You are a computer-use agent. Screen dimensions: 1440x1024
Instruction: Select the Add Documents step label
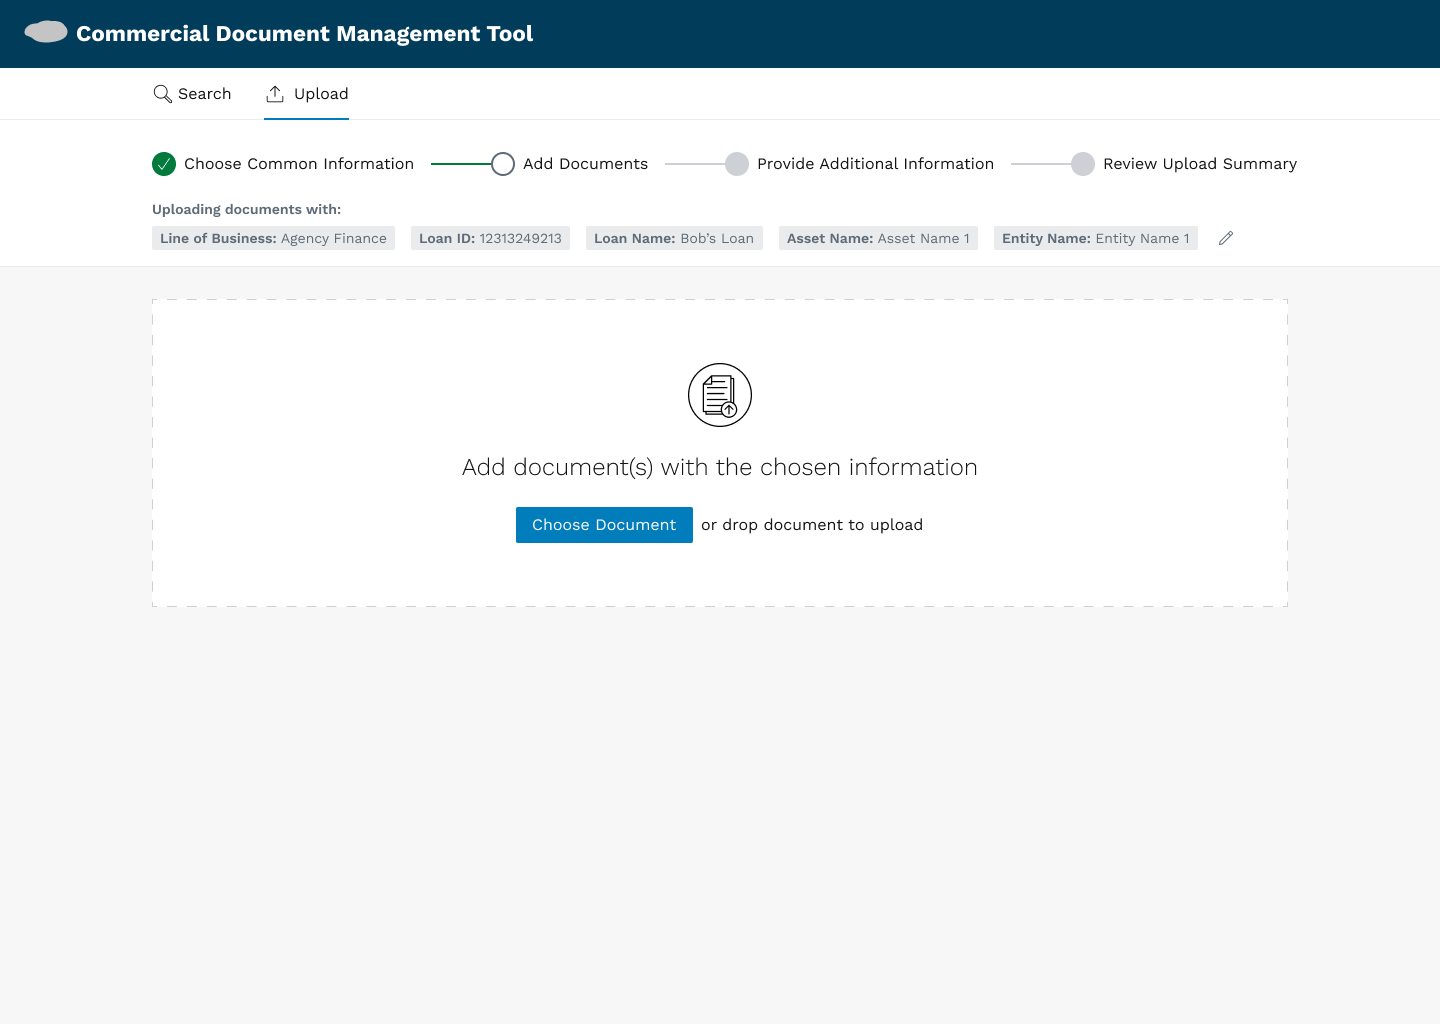pos(585,164)
